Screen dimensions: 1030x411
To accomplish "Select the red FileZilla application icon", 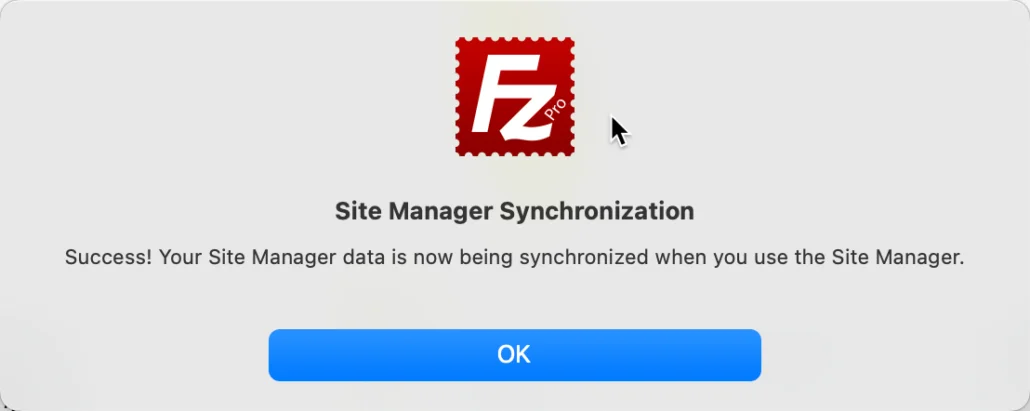I will click(515, 97).
